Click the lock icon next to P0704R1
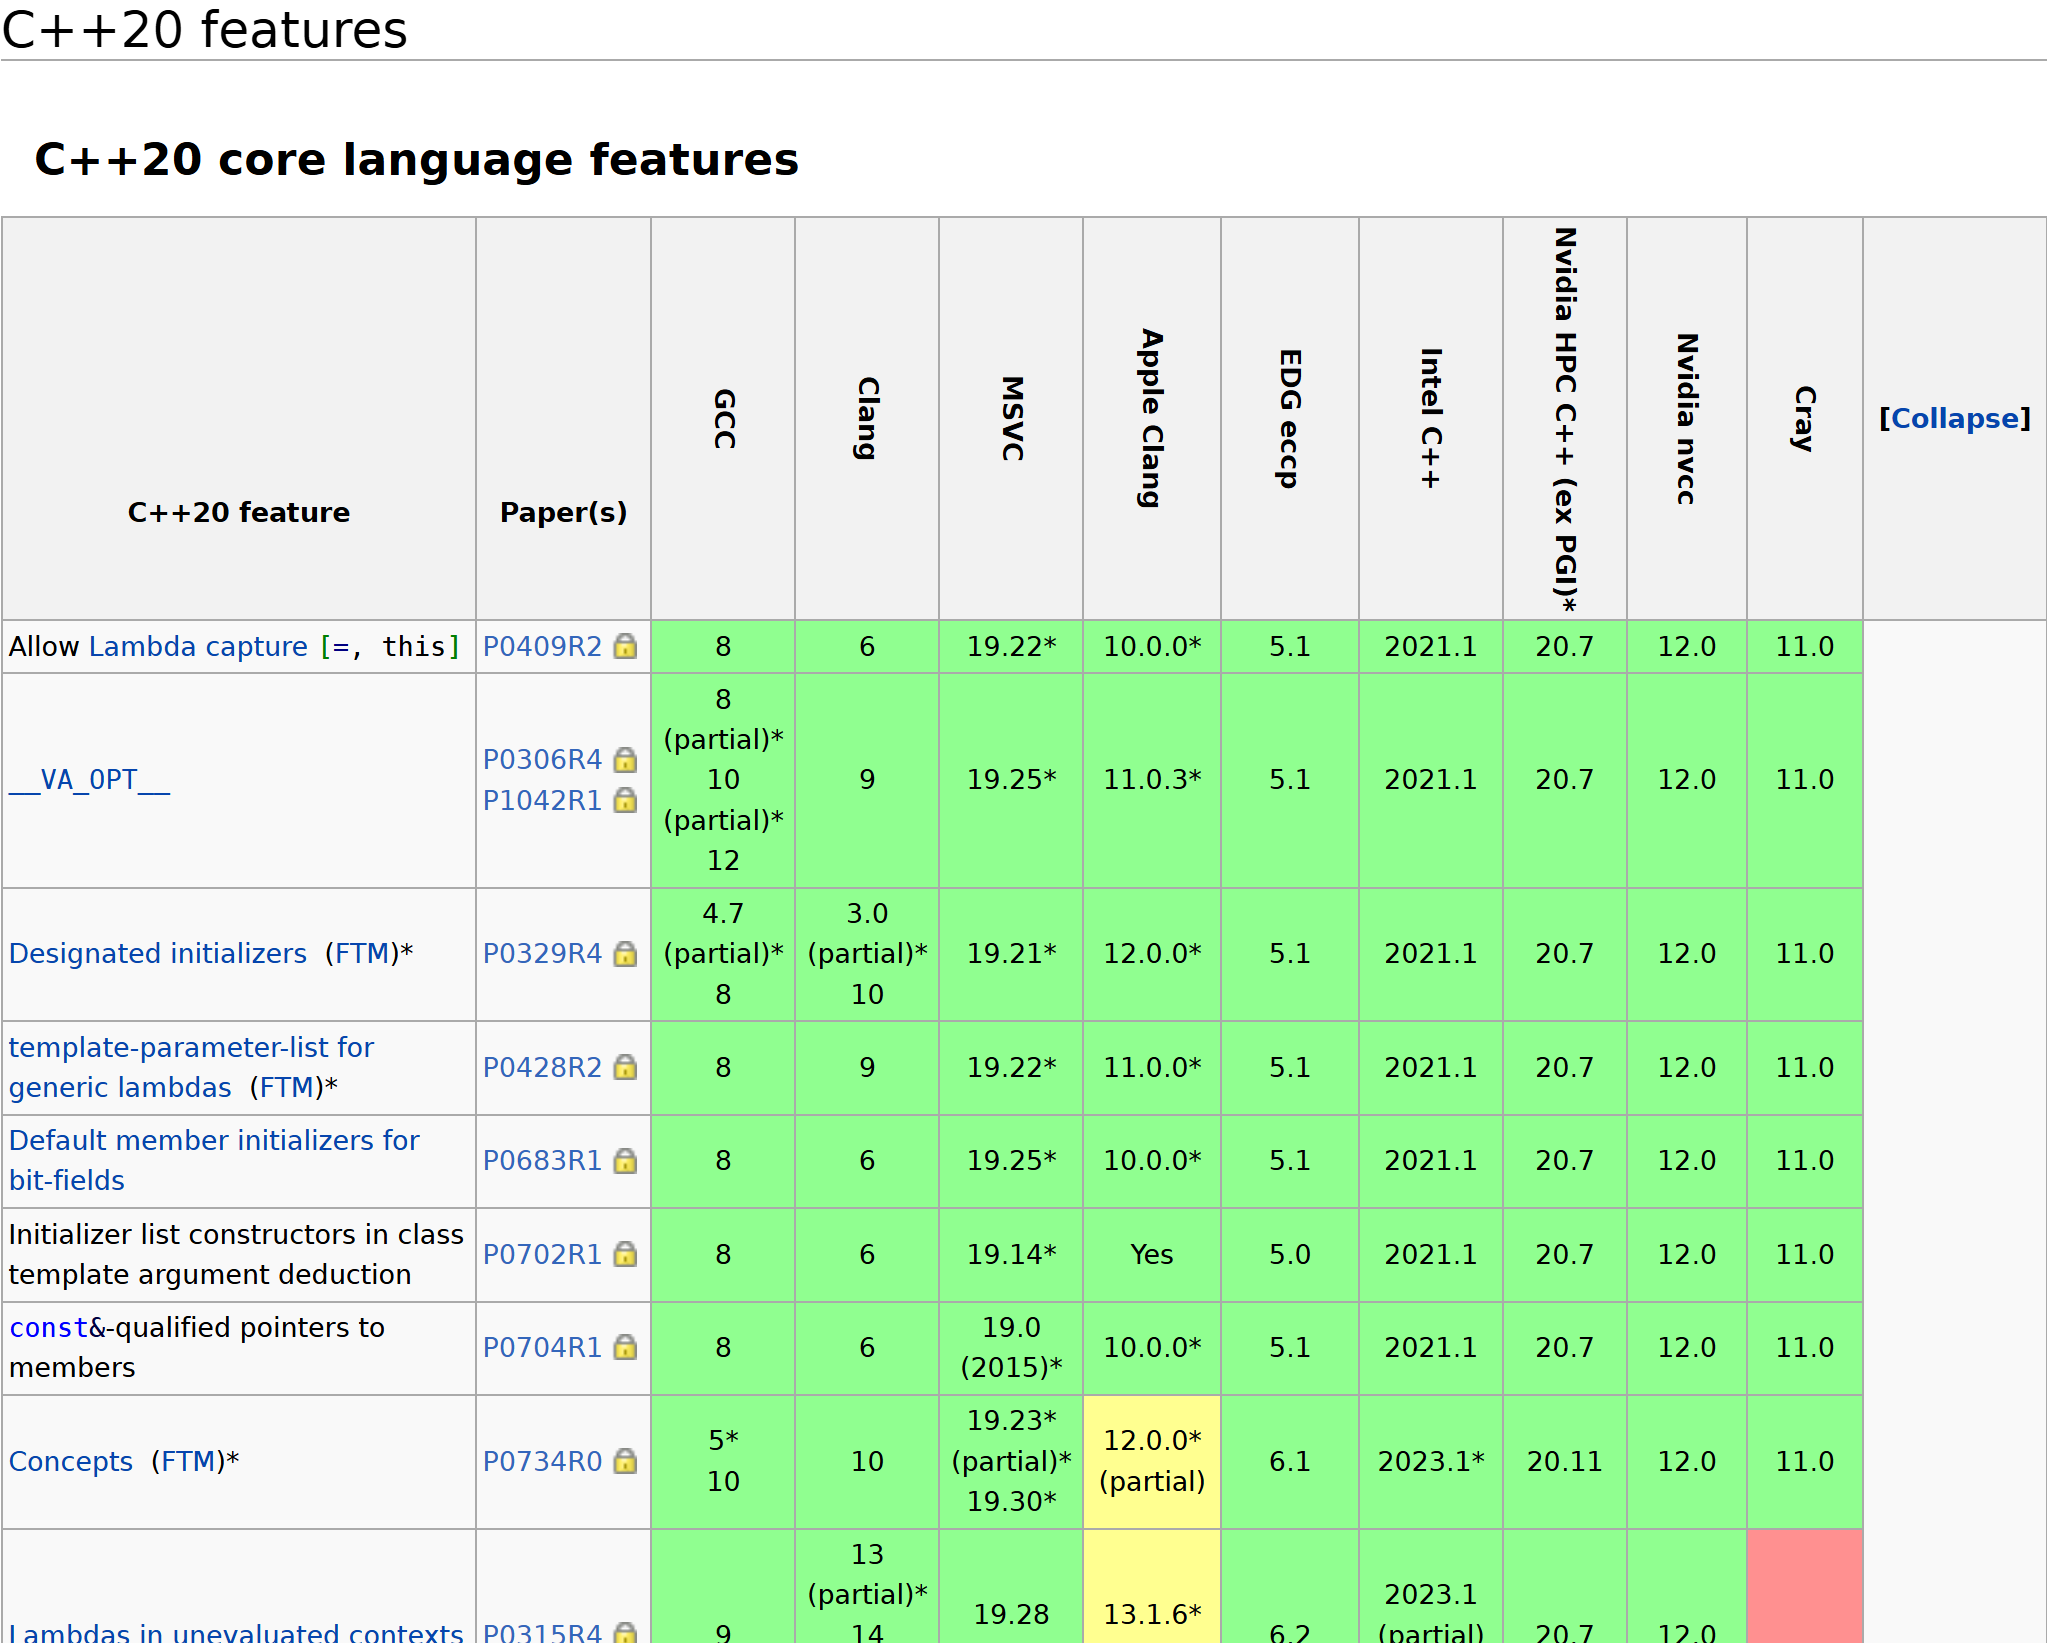The height and width of the screenshot is (1643, 2047). point(625,1347)
